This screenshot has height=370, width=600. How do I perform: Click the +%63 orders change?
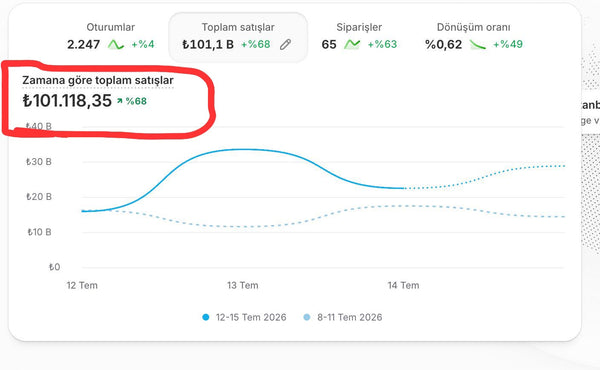(x=382, y=45)
